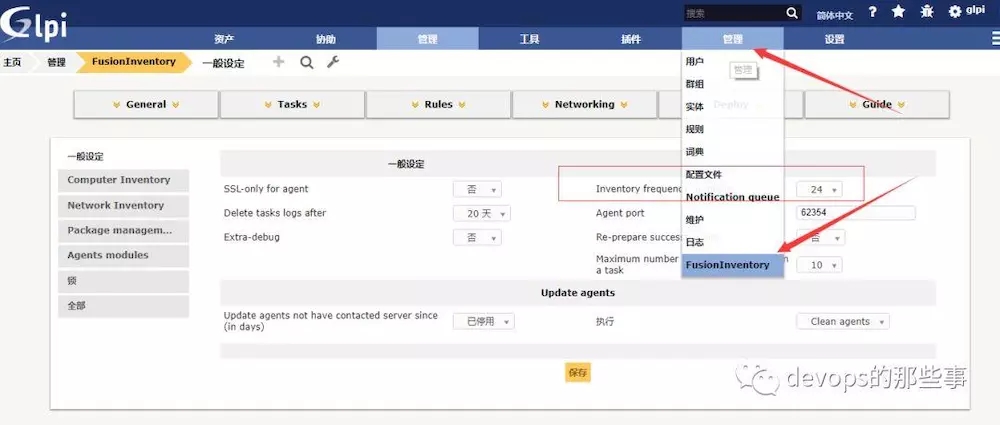Open the 全部 side tab
The image size is (1000, 425).
point(123,306)
